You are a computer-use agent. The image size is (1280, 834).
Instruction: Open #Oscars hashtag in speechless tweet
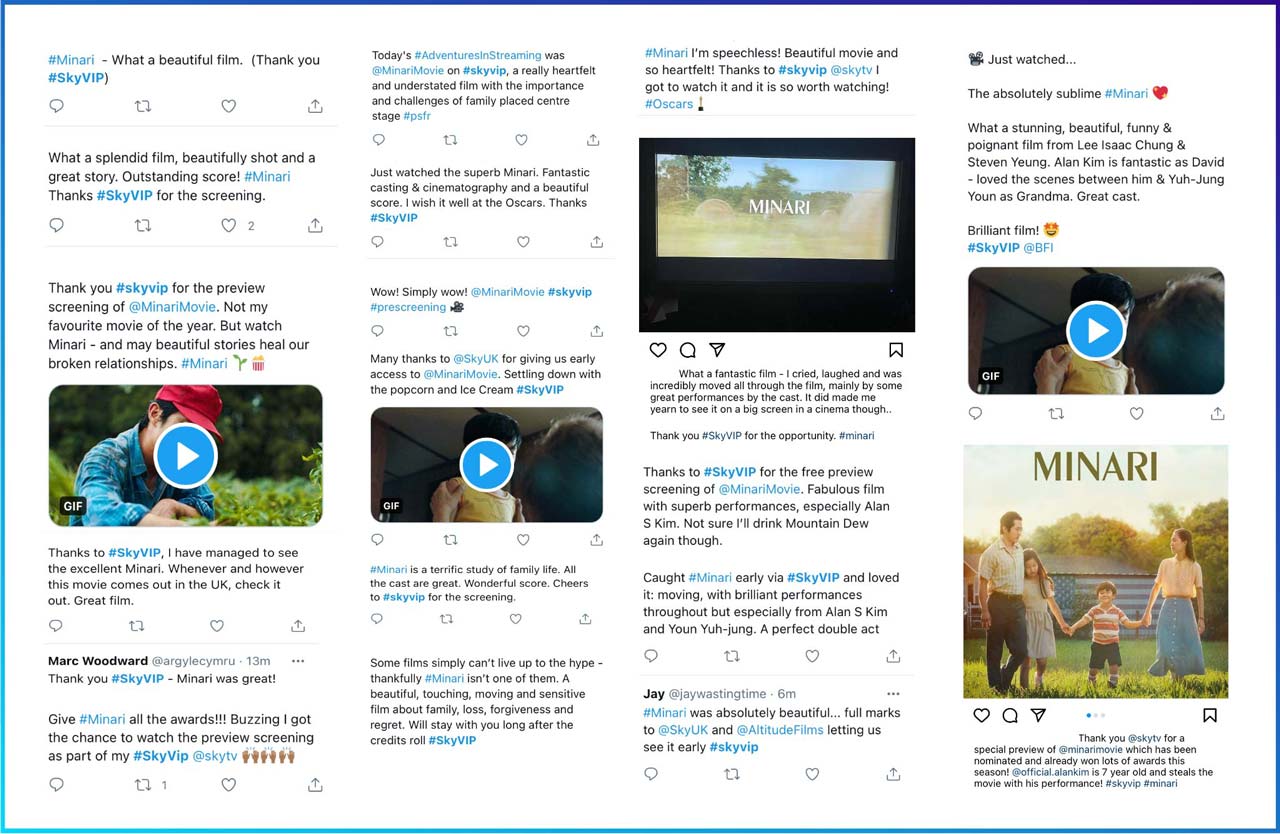pos(669,104)
